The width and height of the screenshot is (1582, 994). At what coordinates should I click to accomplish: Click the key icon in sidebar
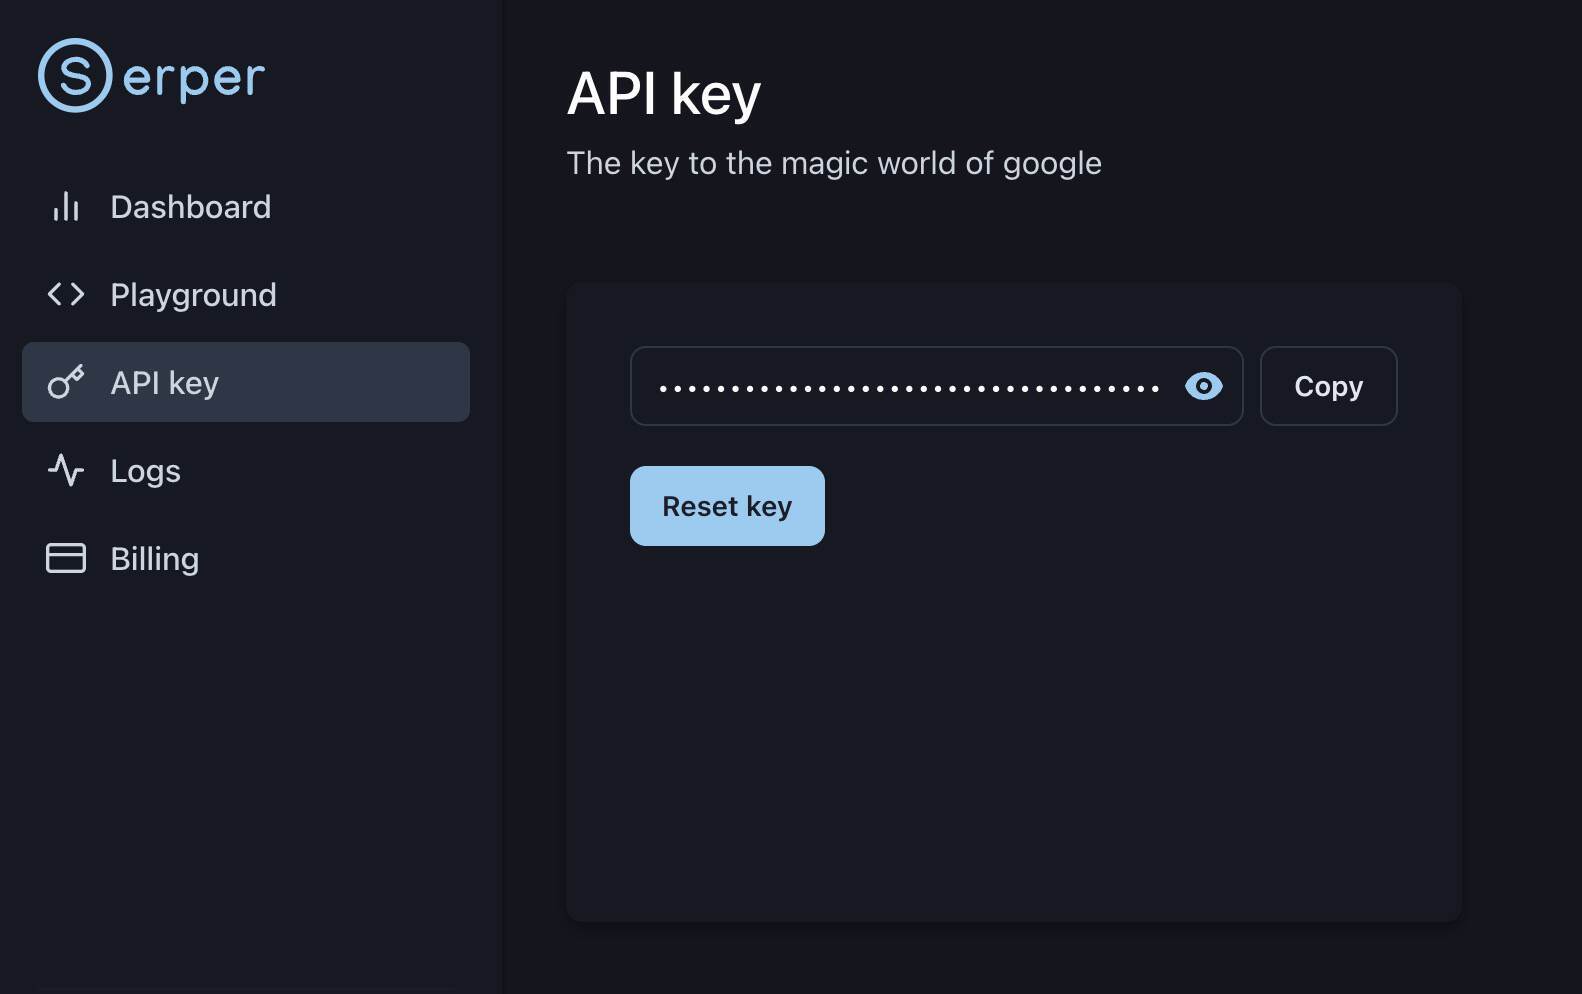pyautogui.click(x=66, y=383)
